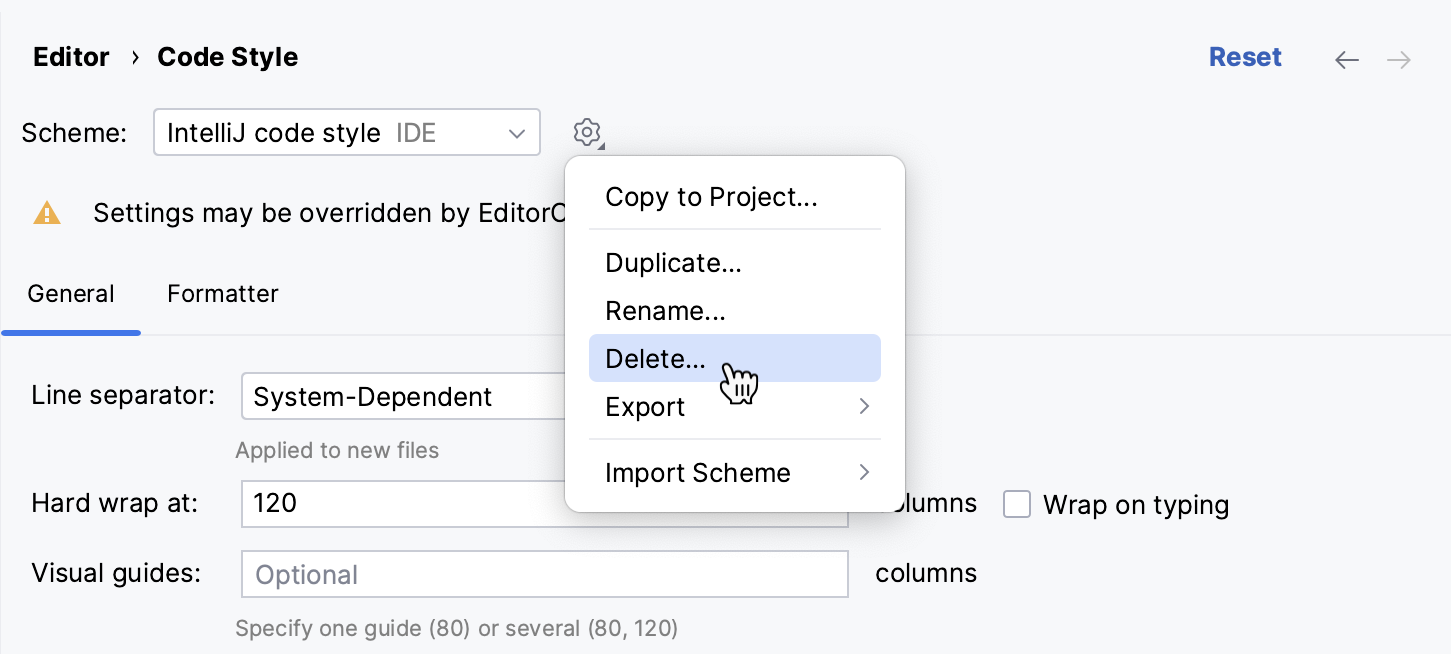This screenshot has width=1451, height=654.
Task: Open the Line separator dropdown
Action: coord(400,397)
